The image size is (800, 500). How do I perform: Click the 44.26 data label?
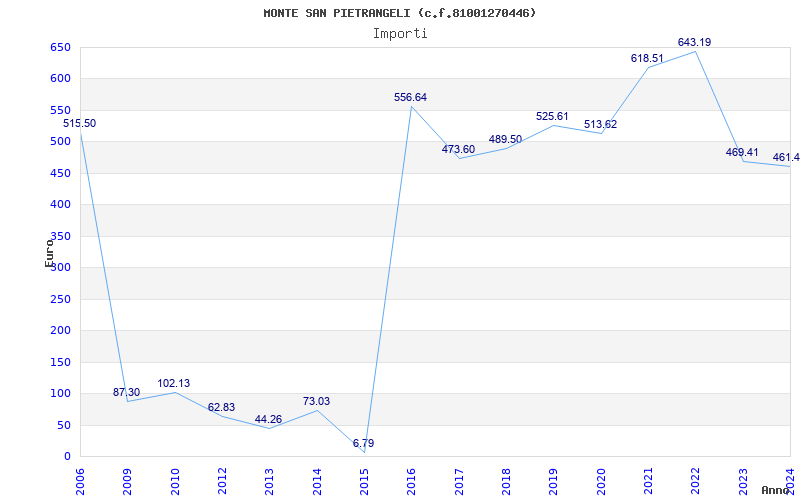click(268, 419)
